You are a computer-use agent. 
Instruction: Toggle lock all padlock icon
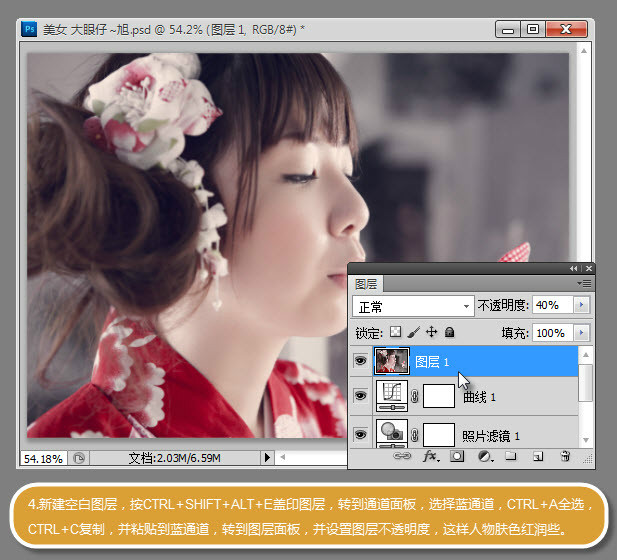(449, 333)
